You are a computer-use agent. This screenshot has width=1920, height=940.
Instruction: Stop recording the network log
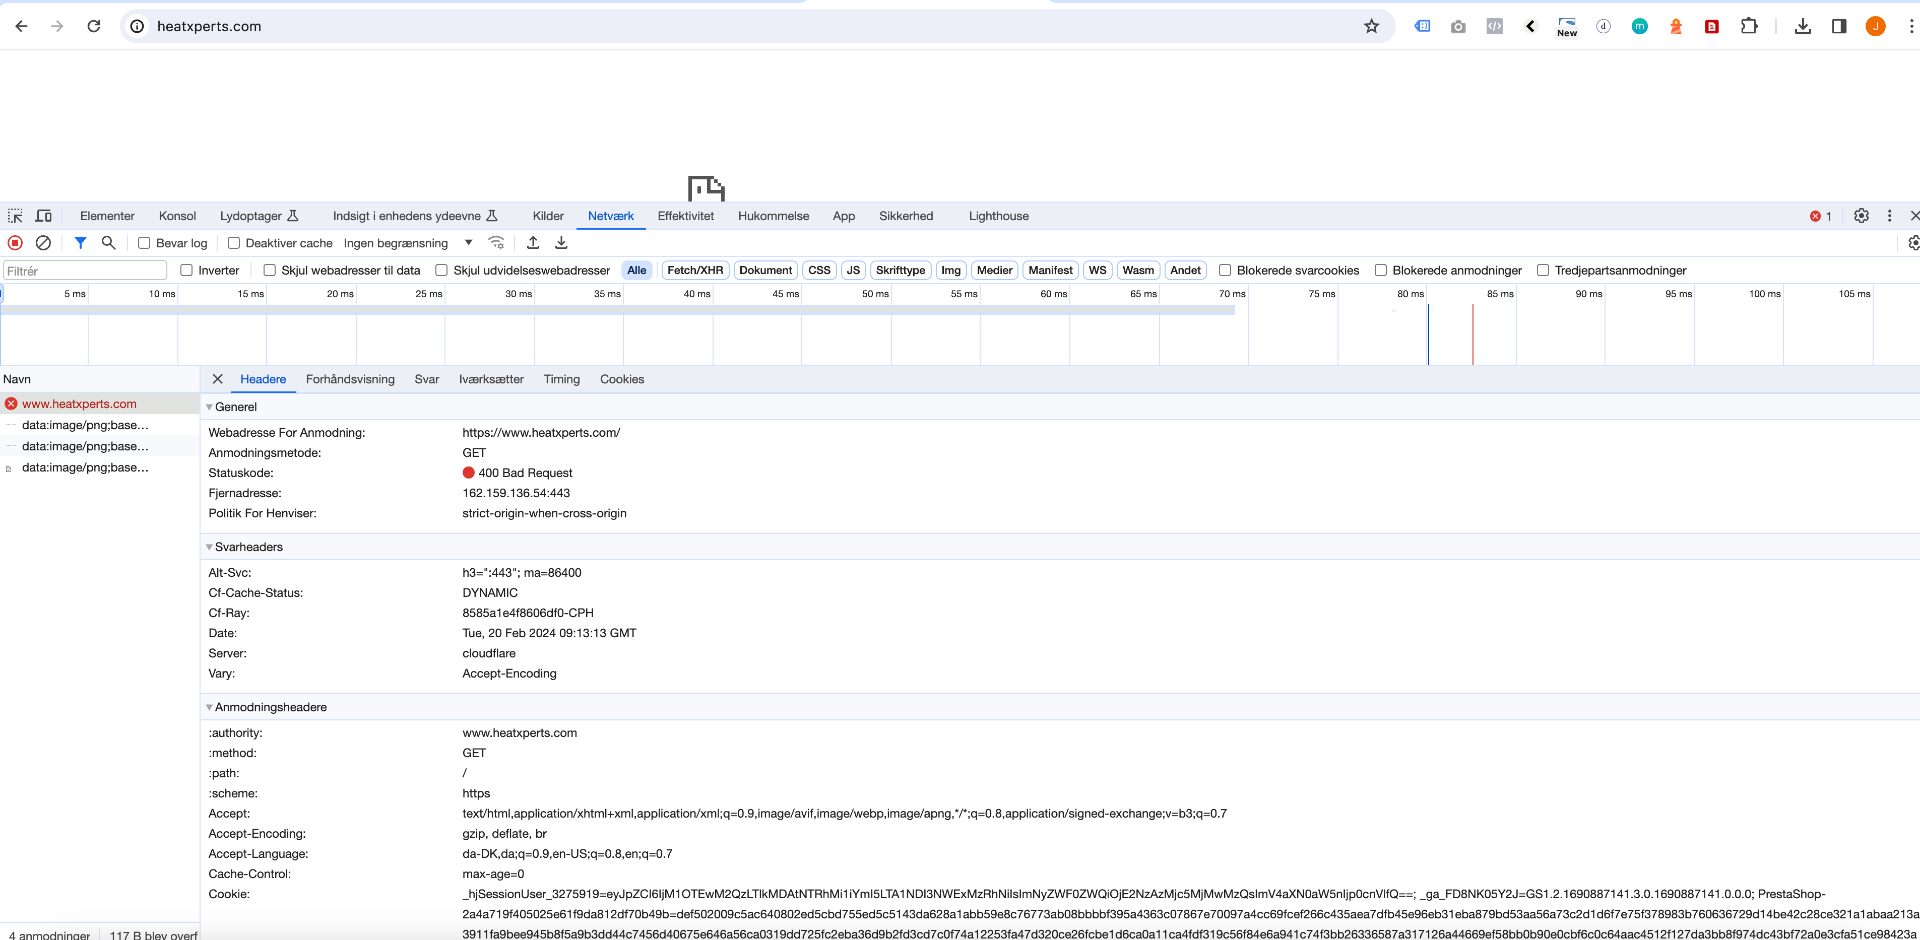[x=15, y=243]
